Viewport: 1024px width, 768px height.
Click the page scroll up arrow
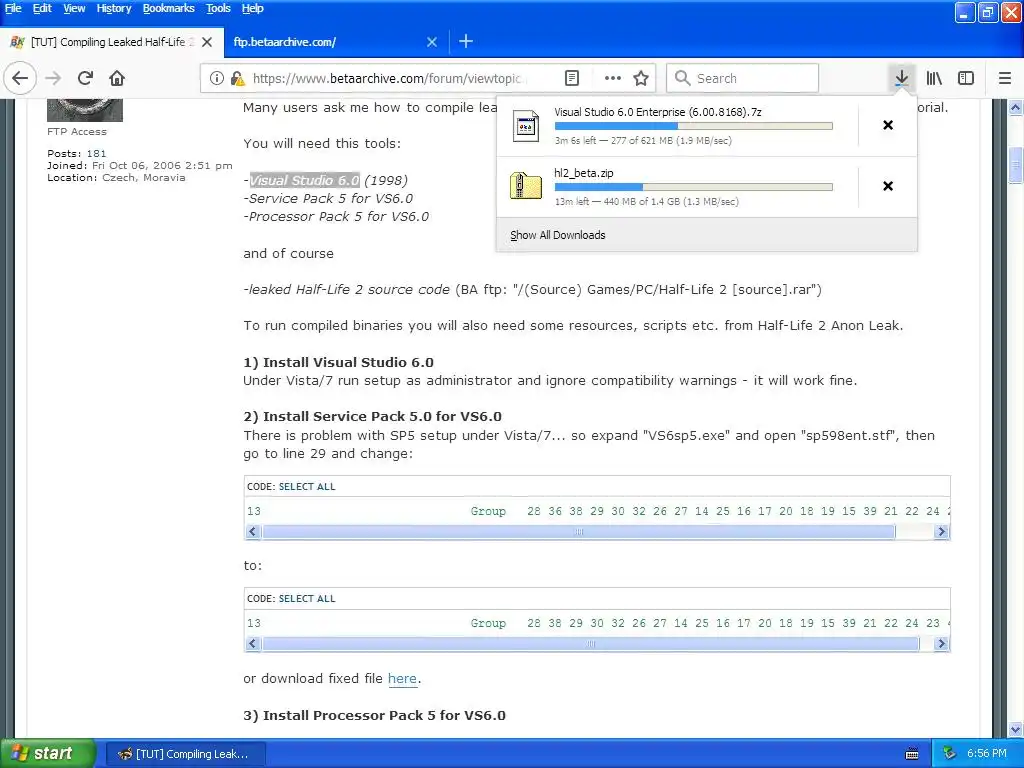click(x=1016, y=107)
